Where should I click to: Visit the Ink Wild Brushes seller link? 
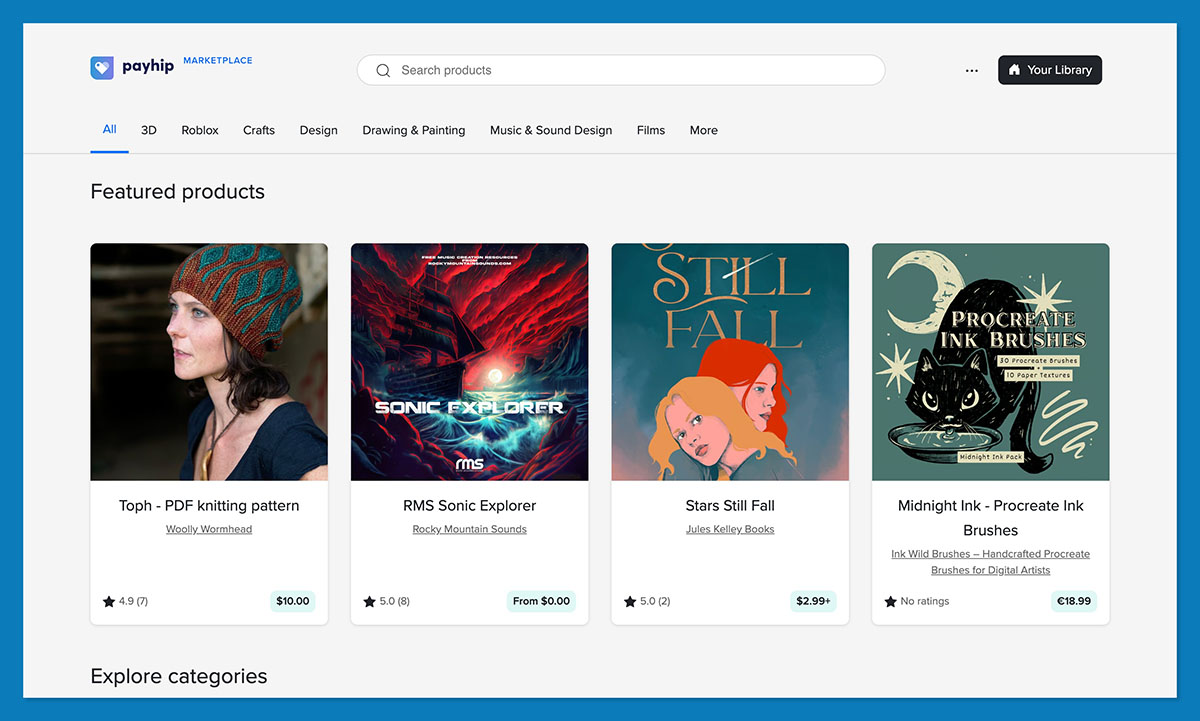(991, 562)
